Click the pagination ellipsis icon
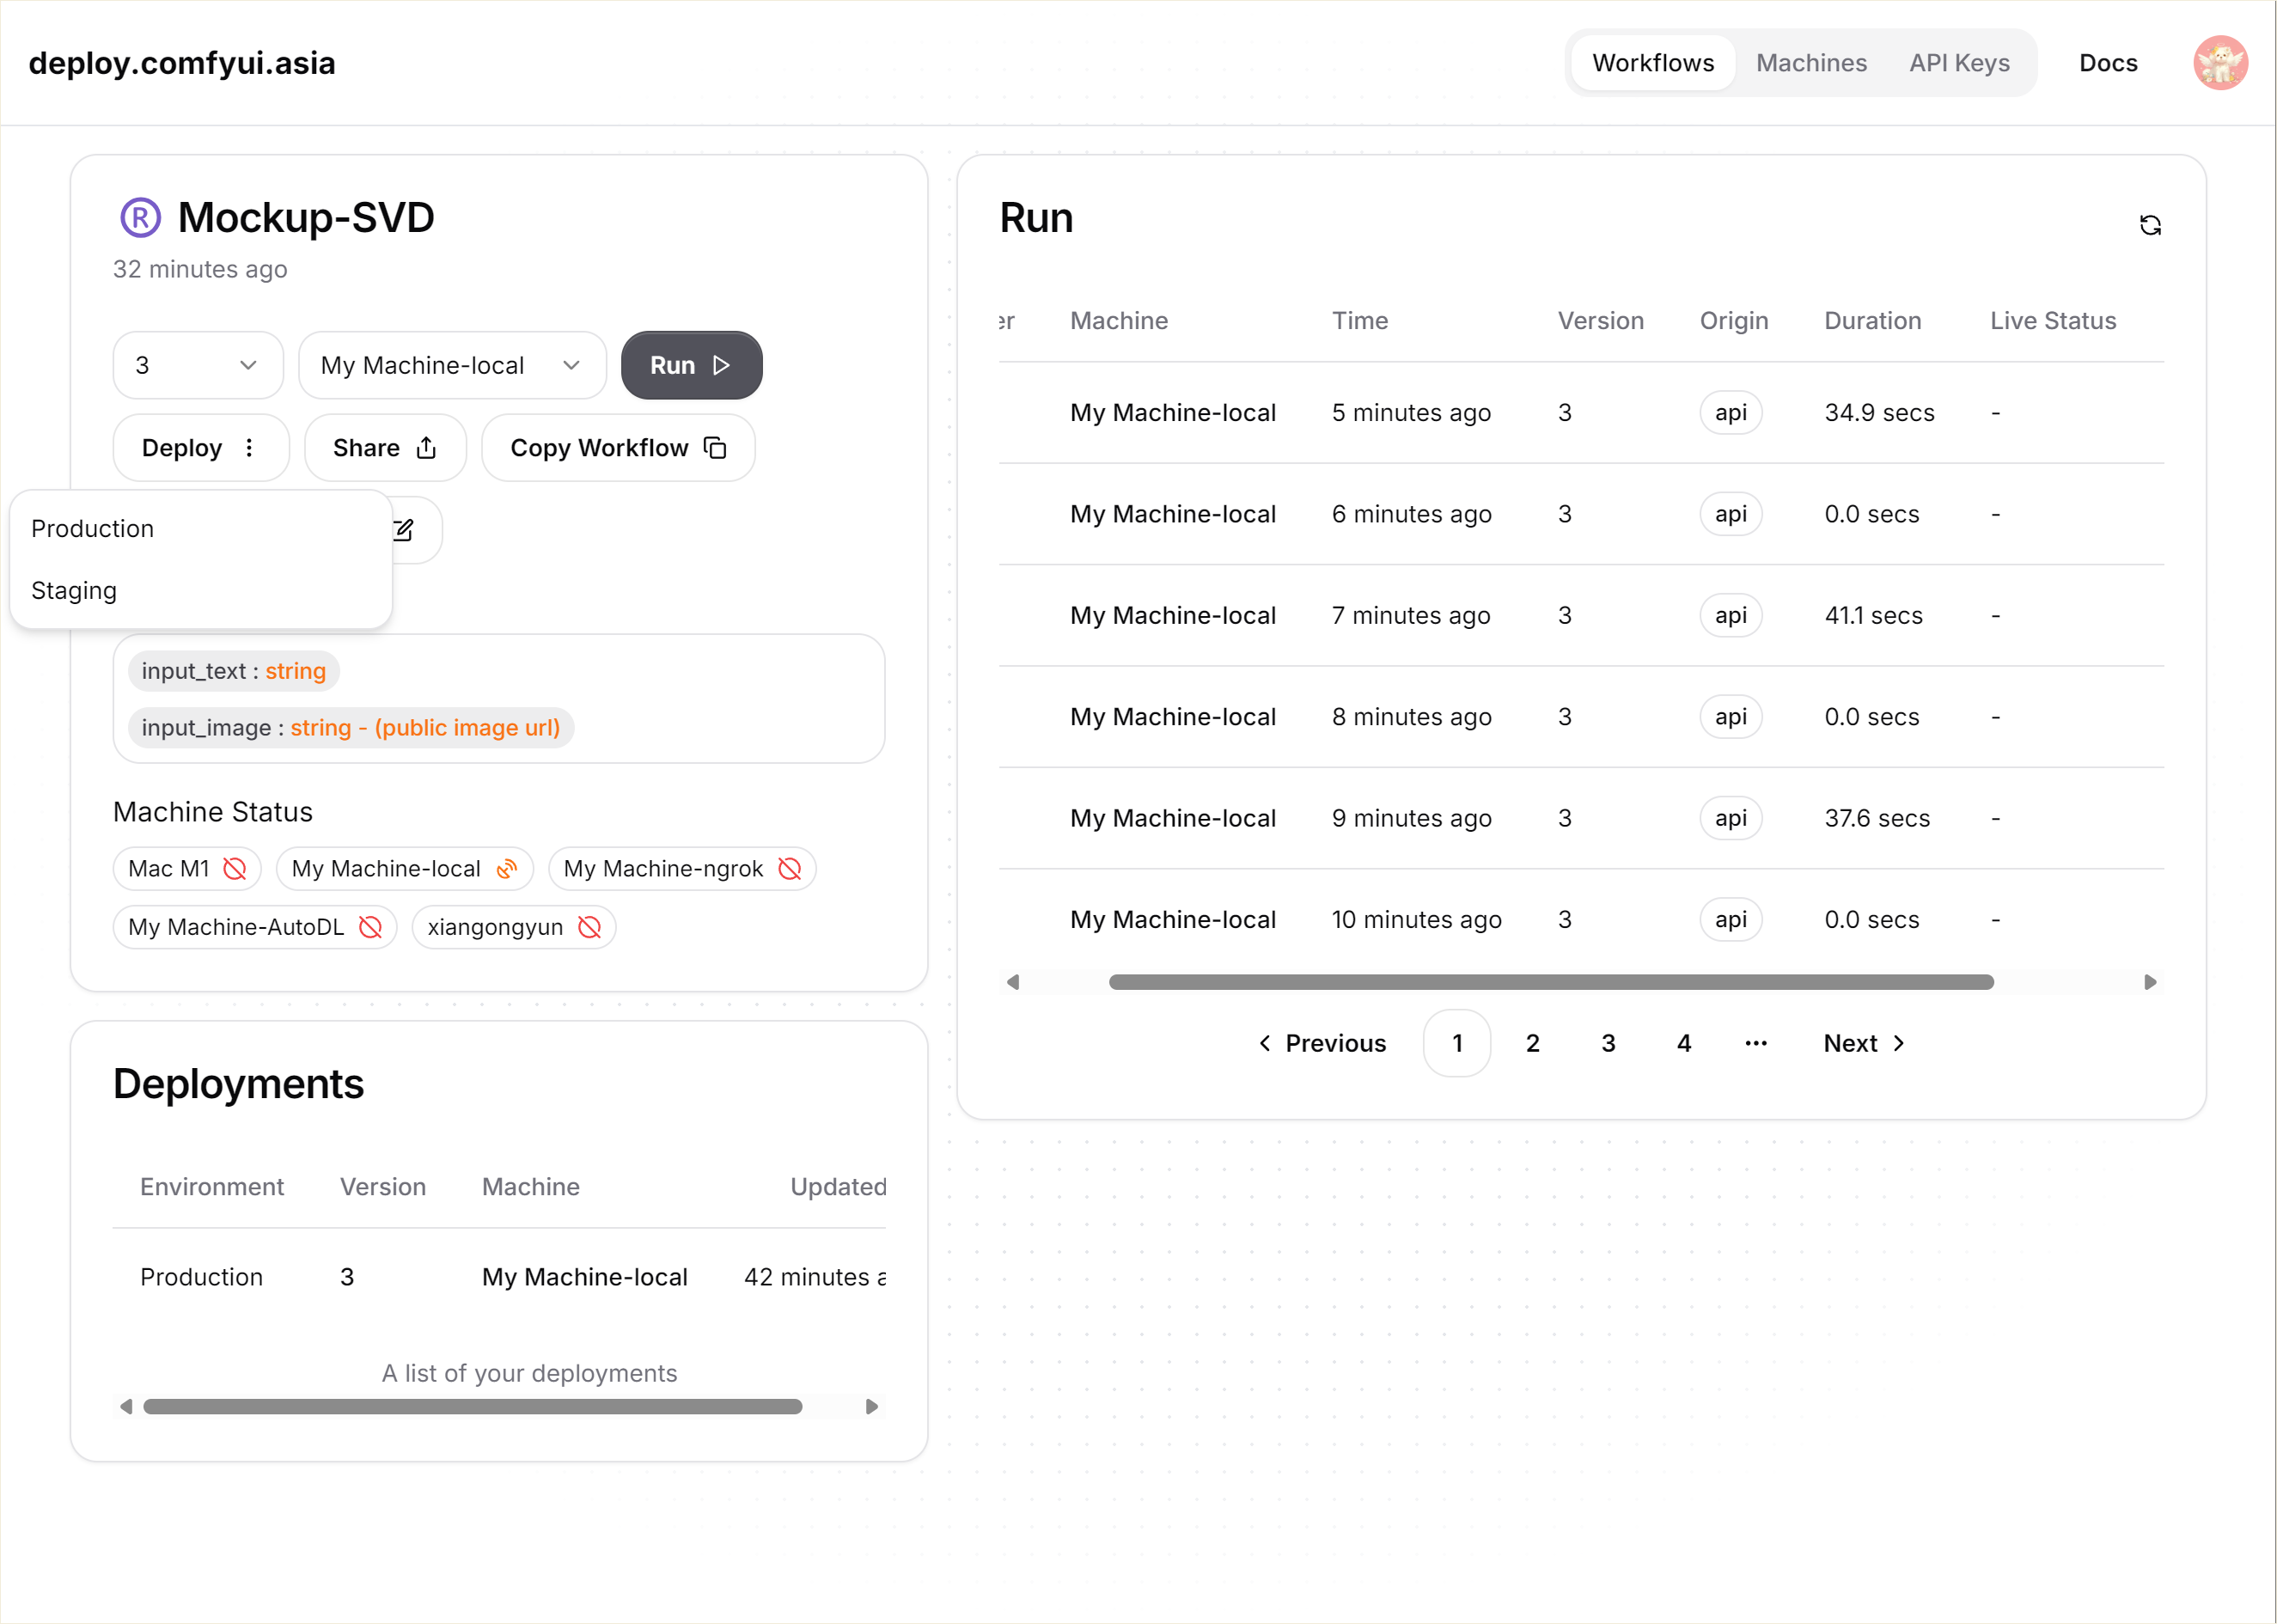Viewport: 2277px width, 1624px height. [x=1756, y=1043]
